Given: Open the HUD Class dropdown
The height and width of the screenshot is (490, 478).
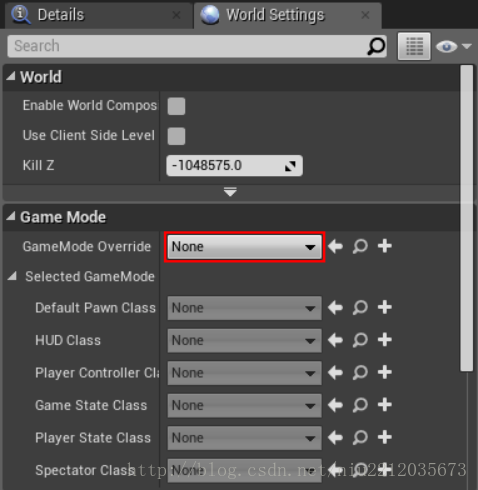Looking at the screenshot, I should point(244,340).
